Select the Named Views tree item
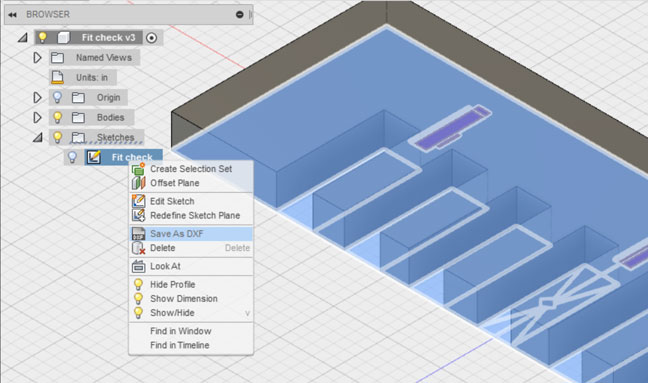This screenshot has width=648, height=383. [x=104, y=58]
